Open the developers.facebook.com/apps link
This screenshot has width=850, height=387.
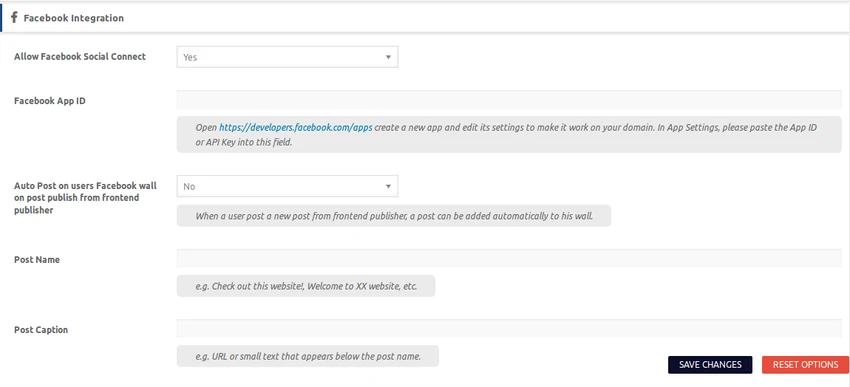[295, 128]
